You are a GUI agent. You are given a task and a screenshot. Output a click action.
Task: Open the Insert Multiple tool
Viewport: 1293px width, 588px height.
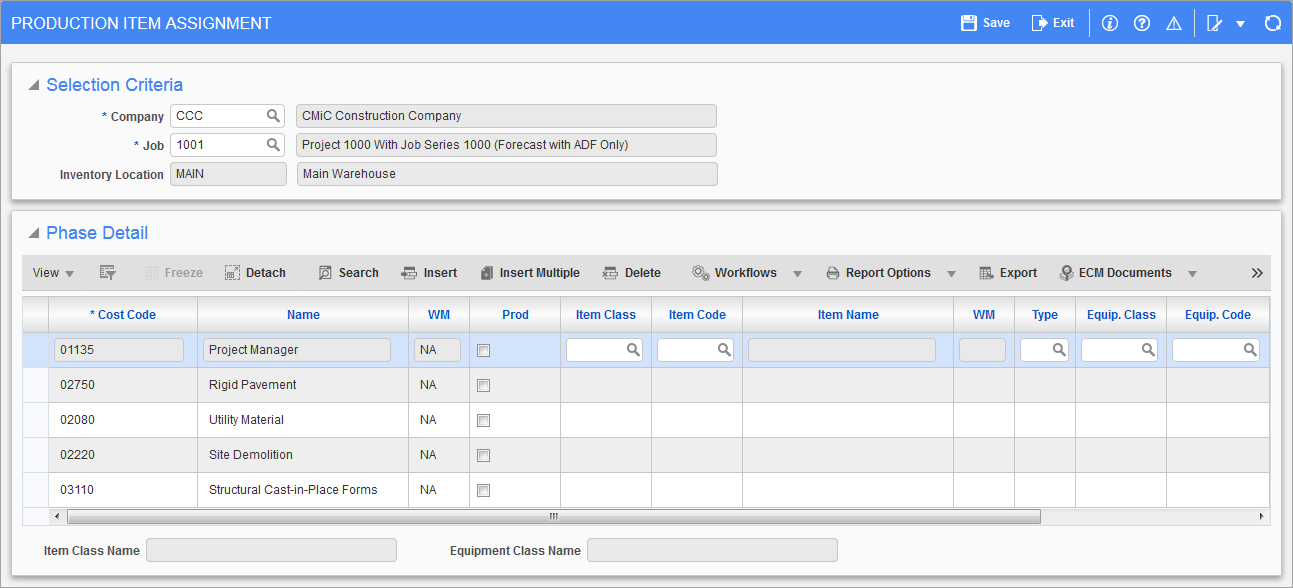click(x=530, y=272)
